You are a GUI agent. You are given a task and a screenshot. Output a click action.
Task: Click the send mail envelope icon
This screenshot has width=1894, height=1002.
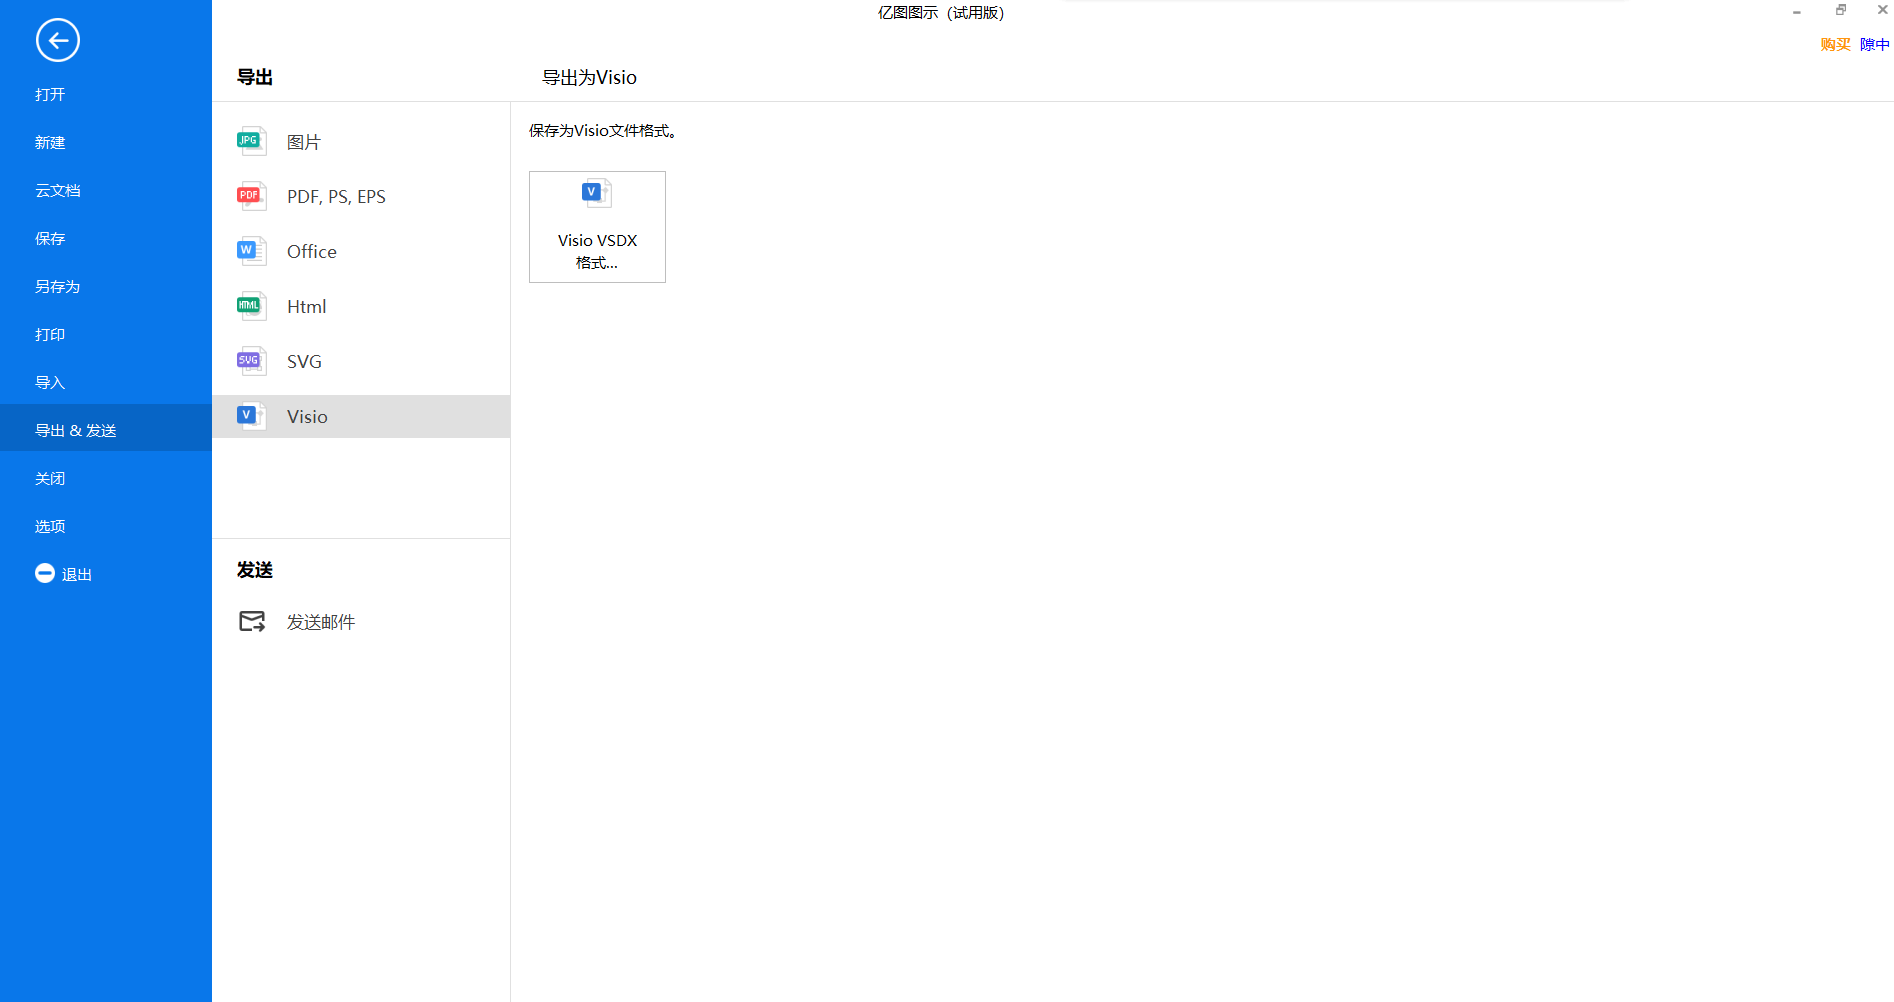pyautogui.click(x=252, y=622)
